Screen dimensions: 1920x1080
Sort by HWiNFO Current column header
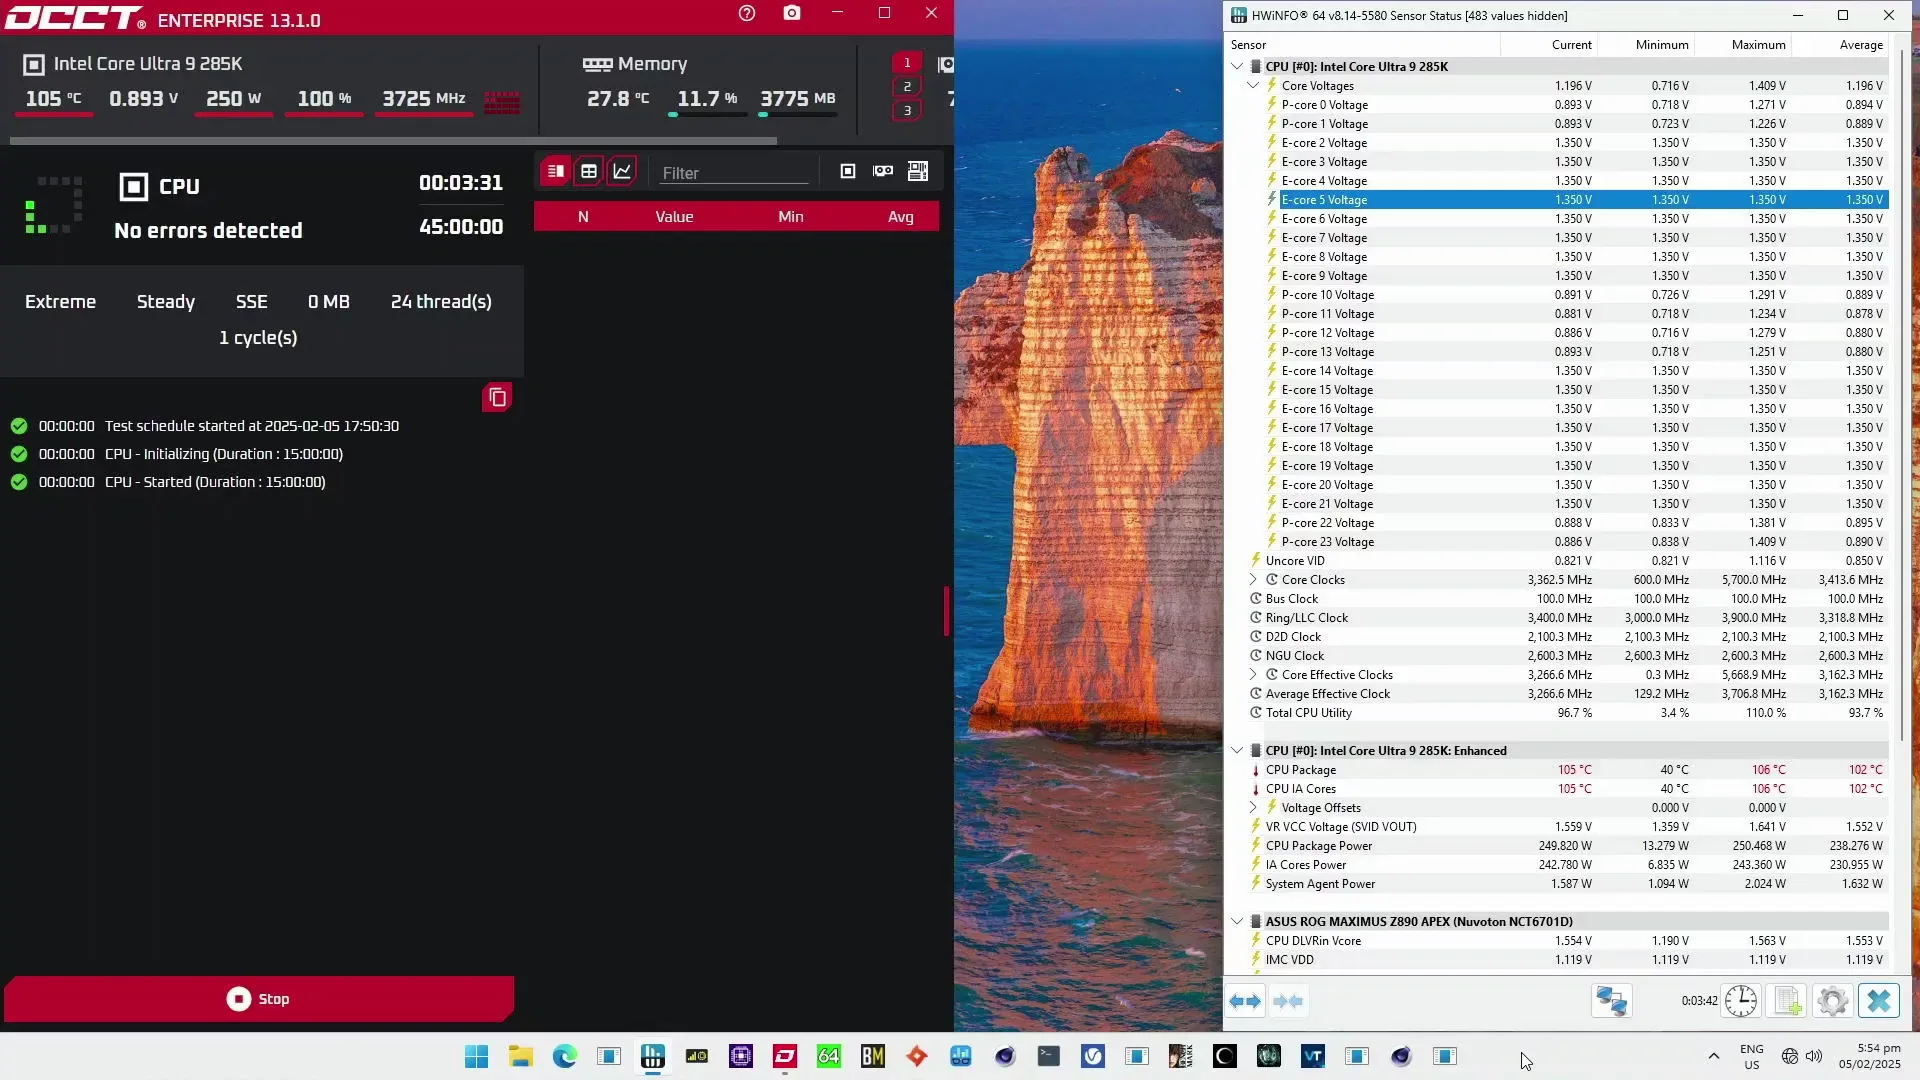1548,45
